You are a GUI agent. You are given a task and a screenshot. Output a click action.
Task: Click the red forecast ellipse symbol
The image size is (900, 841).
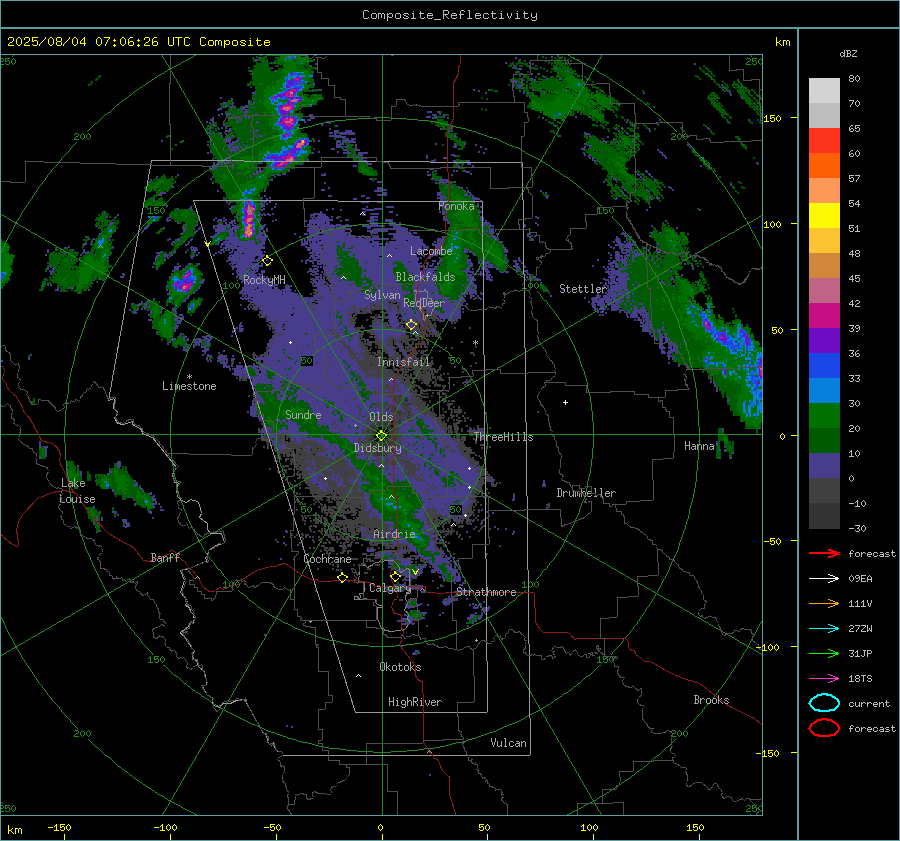tap(824, 728)
